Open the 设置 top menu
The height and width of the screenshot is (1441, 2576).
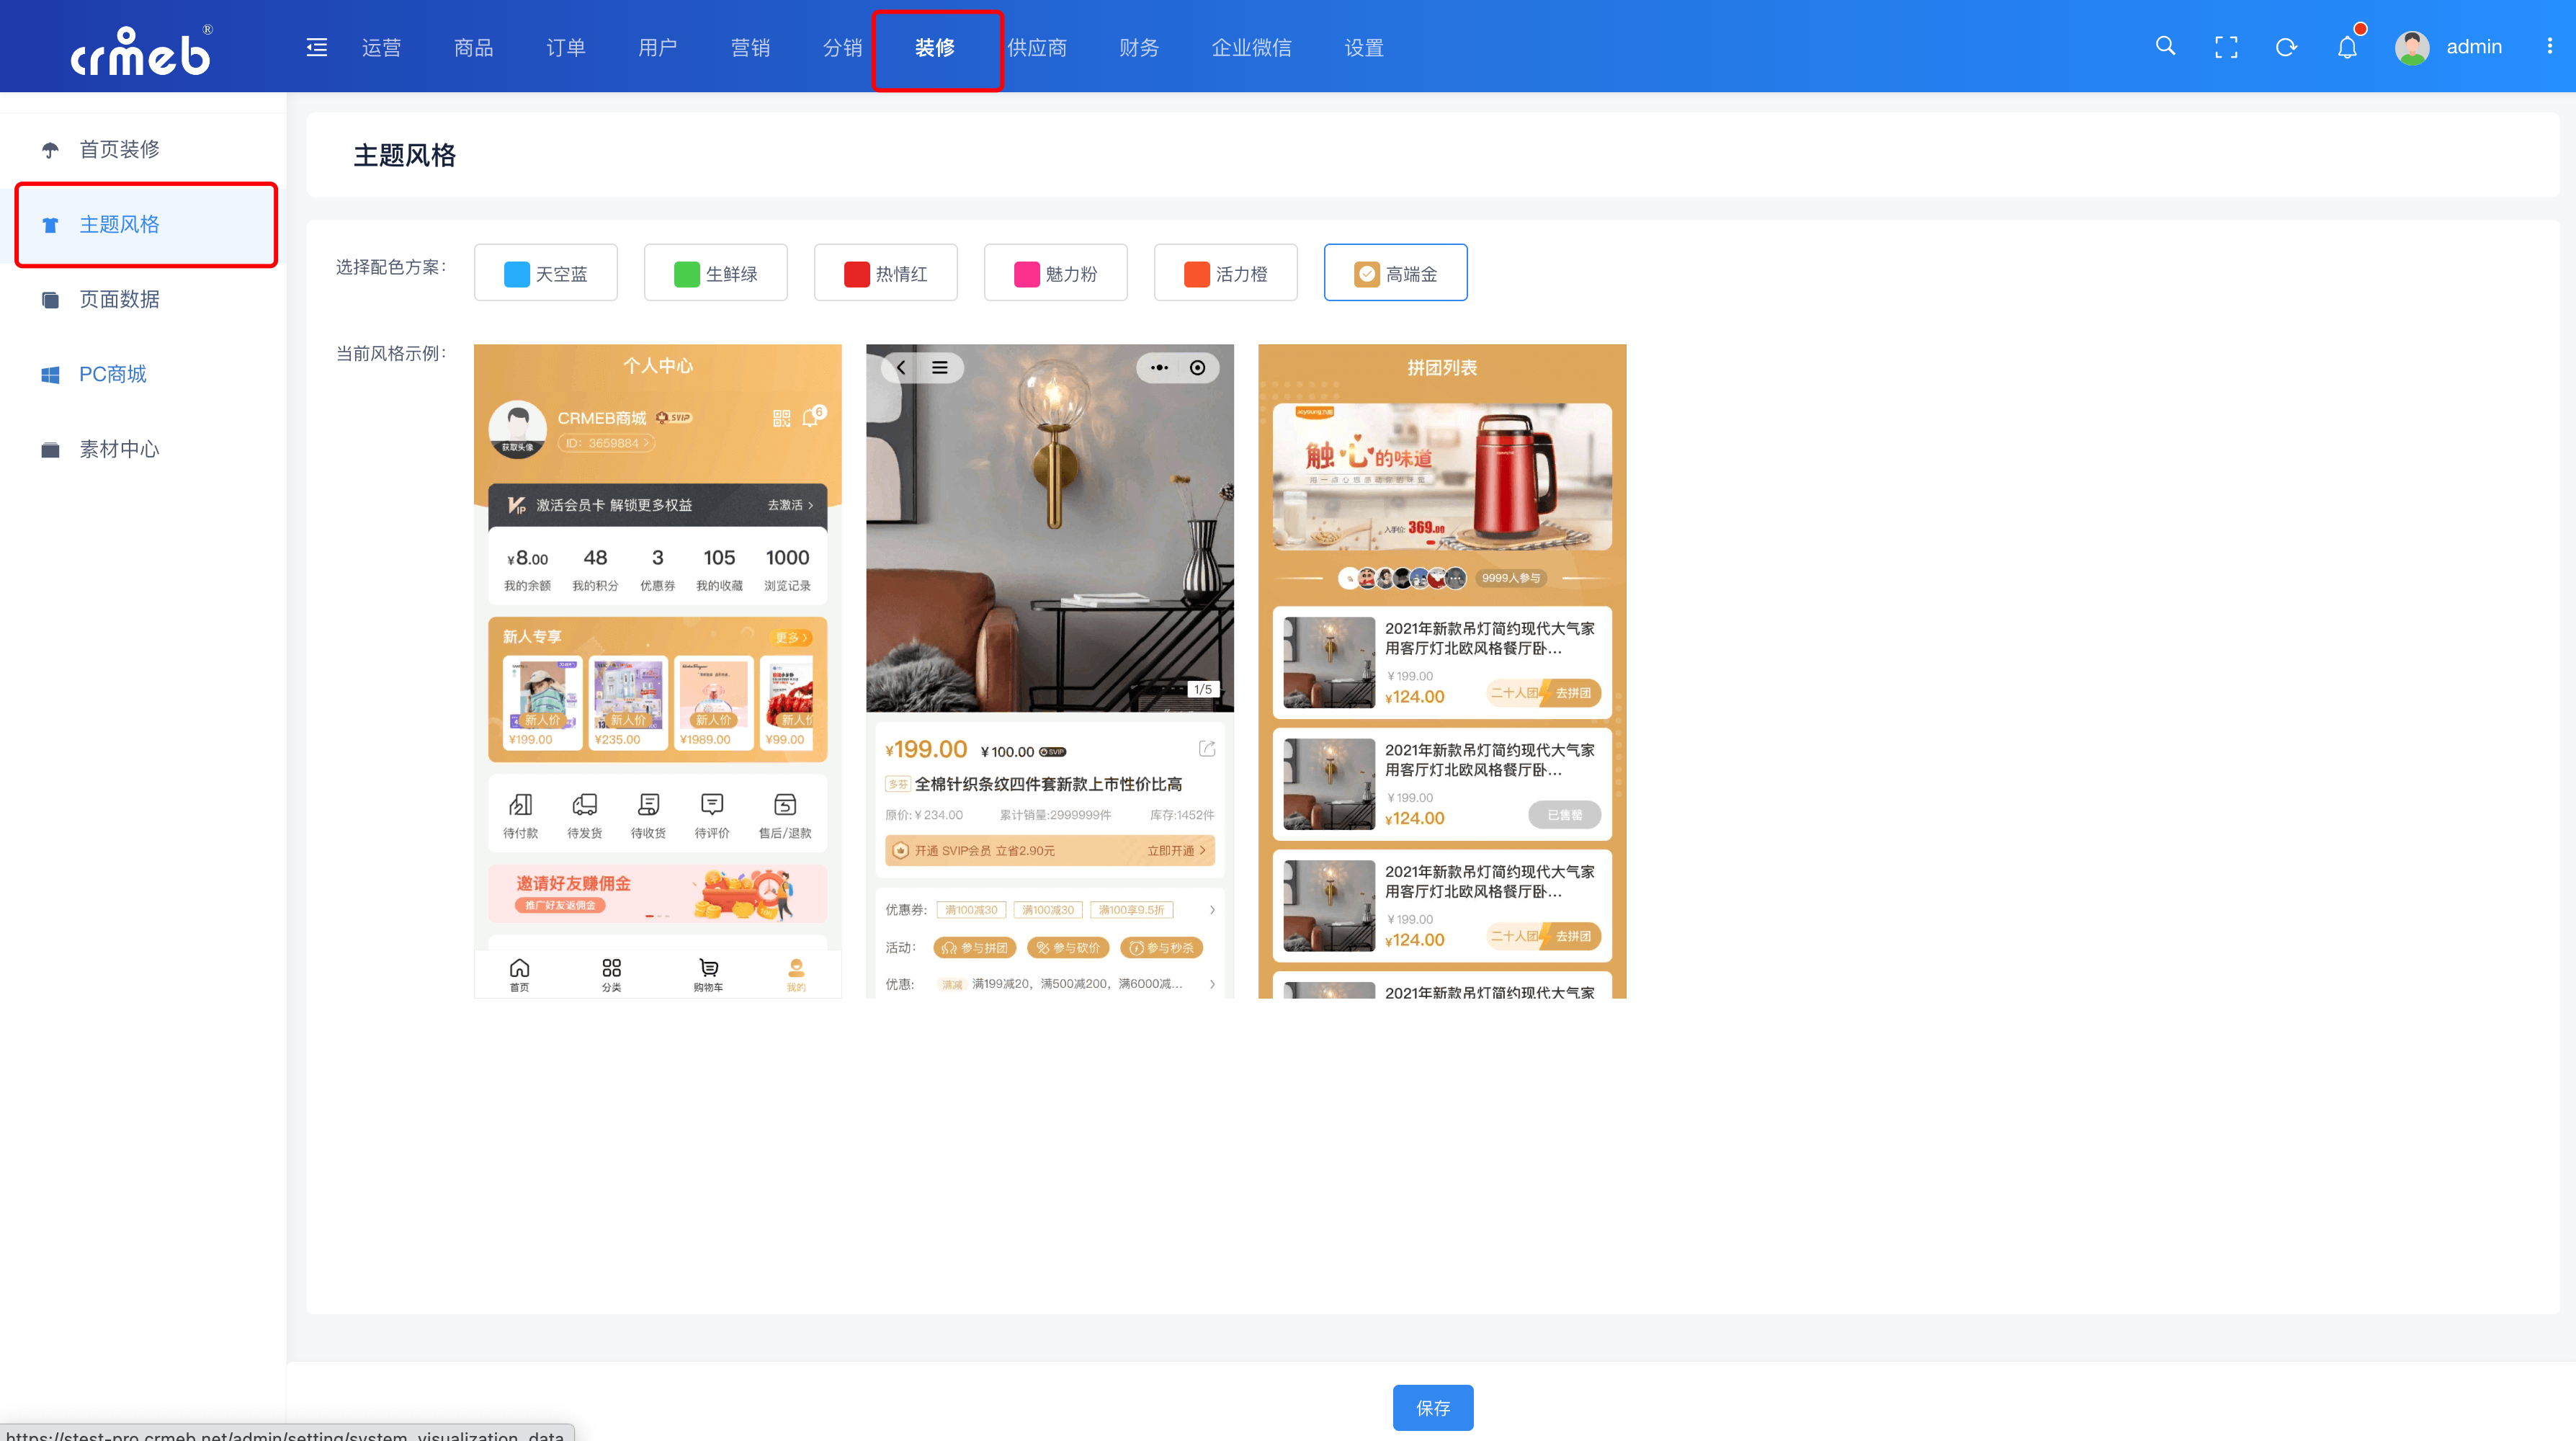1363,47
